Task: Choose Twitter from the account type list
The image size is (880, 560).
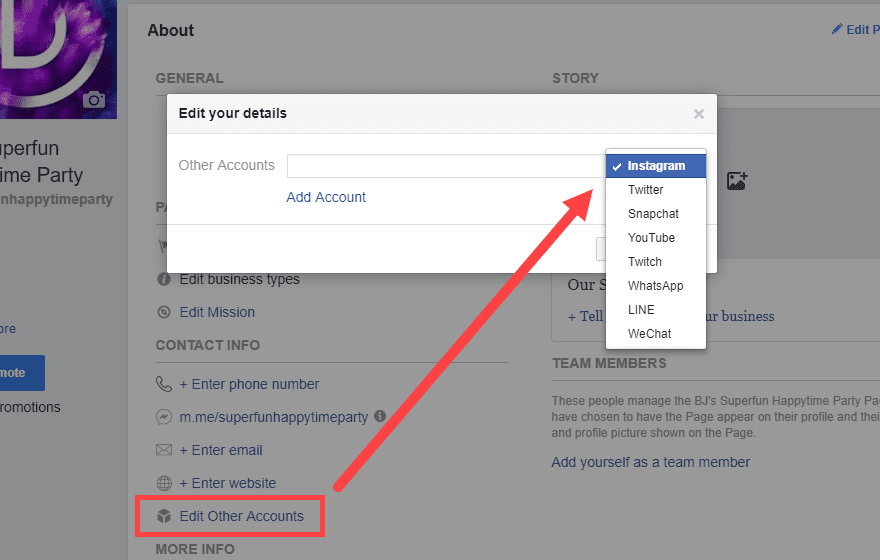Action: (x=656, y=190)
